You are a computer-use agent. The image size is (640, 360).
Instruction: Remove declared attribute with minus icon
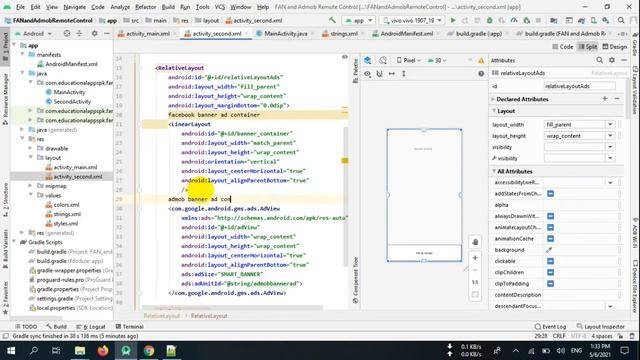point(617,99)
